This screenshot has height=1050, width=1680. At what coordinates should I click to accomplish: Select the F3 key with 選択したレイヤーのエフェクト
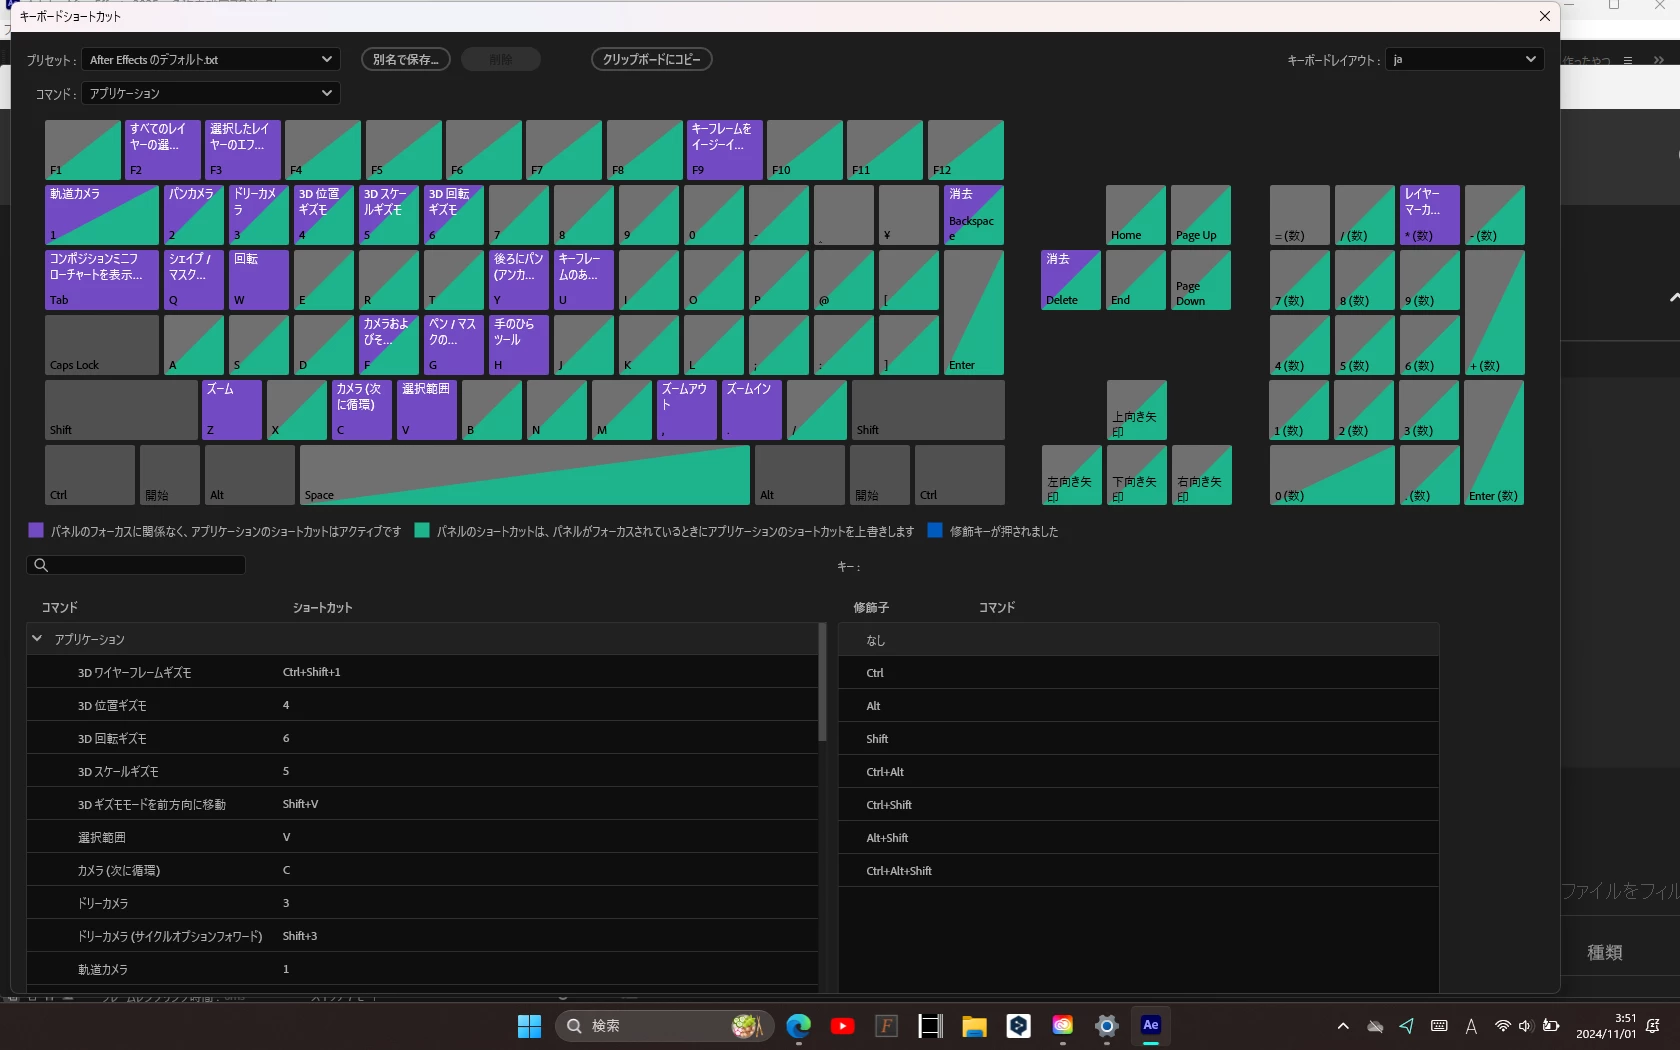pos(243,150)
